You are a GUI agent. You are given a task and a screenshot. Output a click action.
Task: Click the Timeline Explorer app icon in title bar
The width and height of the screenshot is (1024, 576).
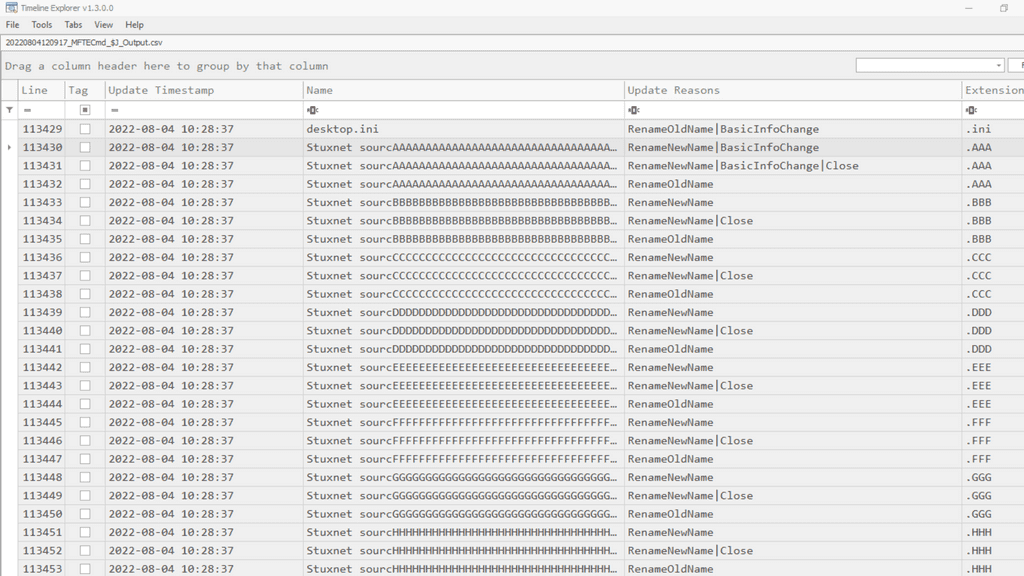[10, 8]
